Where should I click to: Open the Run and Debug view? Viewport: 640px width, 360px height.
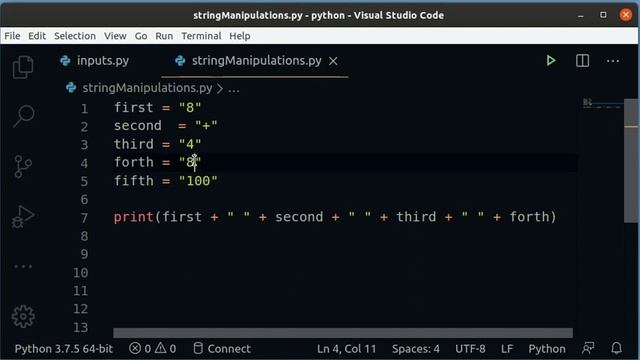[23, 217]
